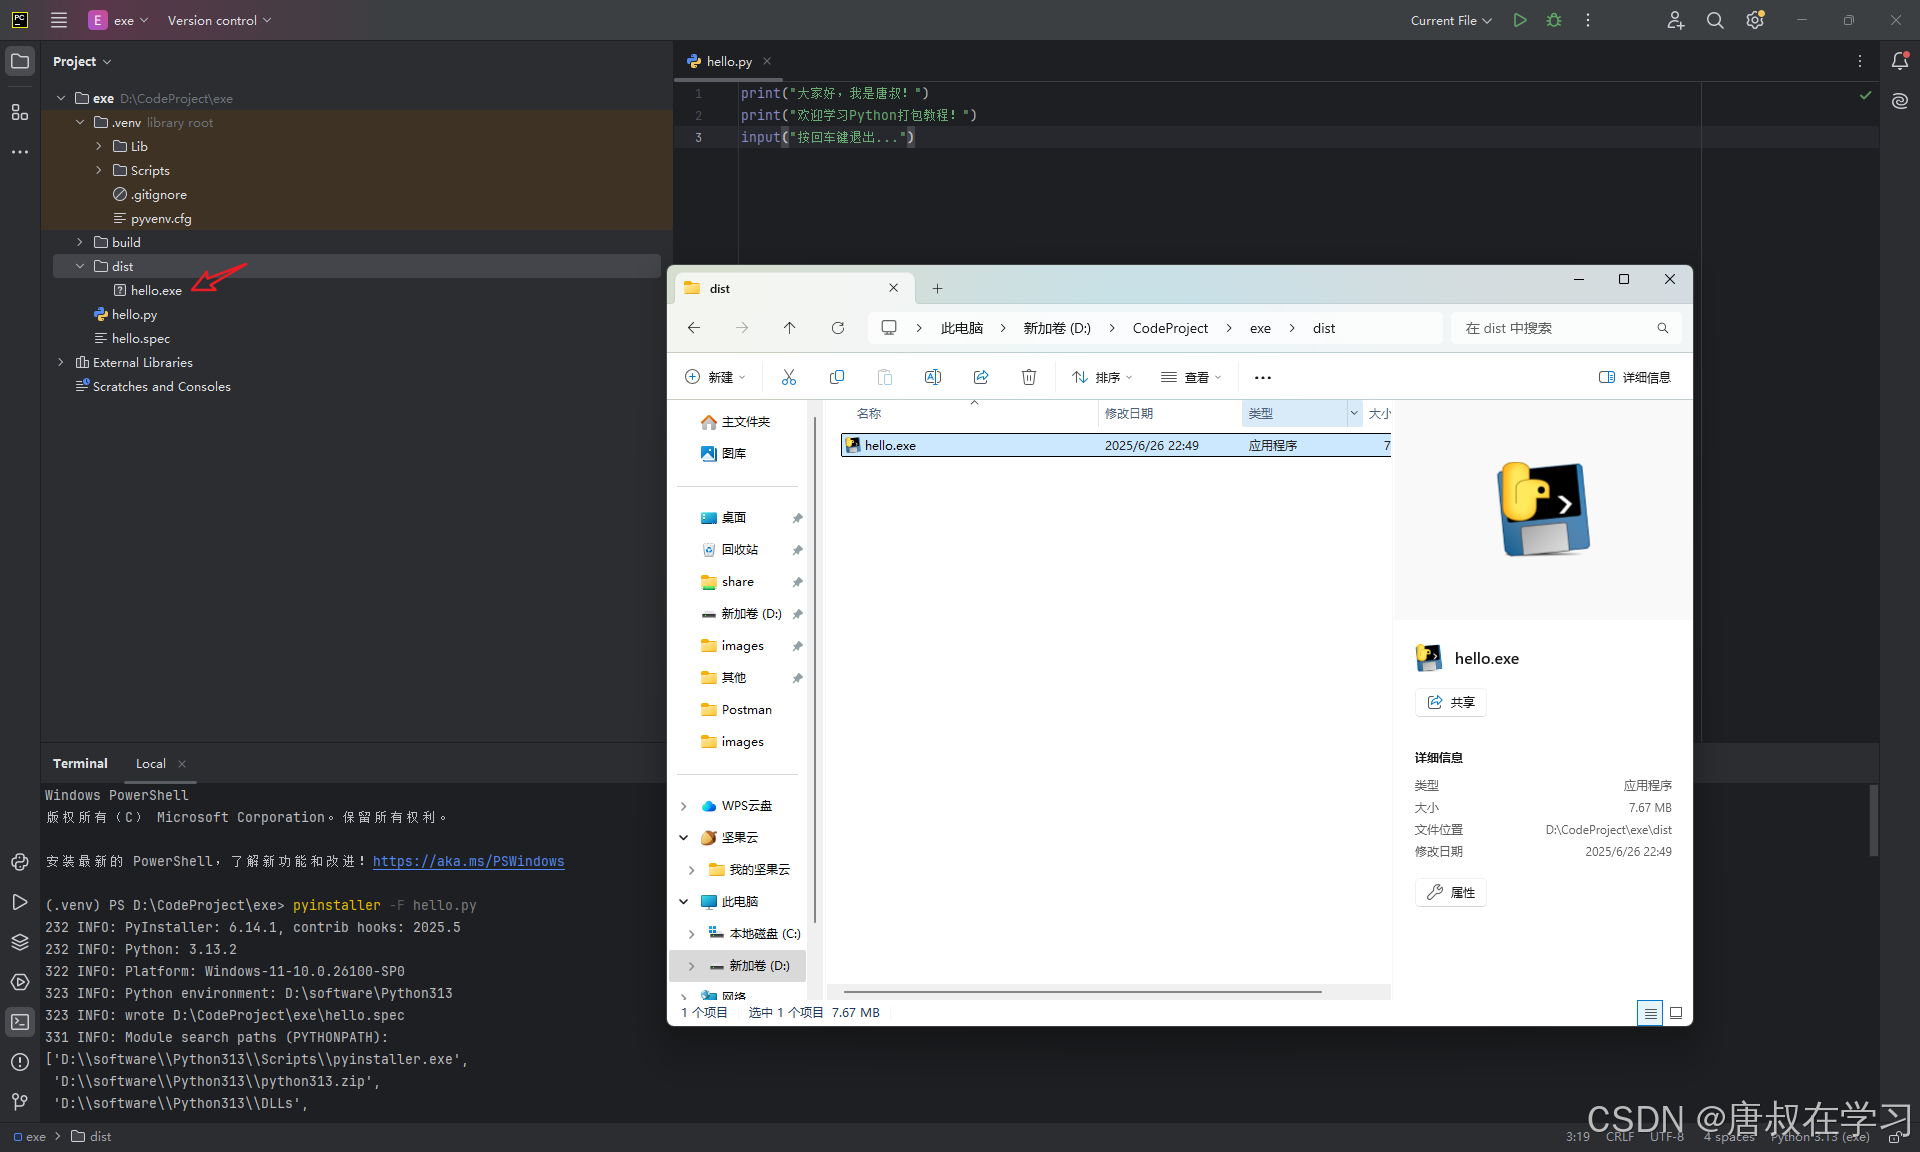Toggle the 详细信息 details pane
The width and height of the screenshot is (1920, 1152).
(1635, 377)
